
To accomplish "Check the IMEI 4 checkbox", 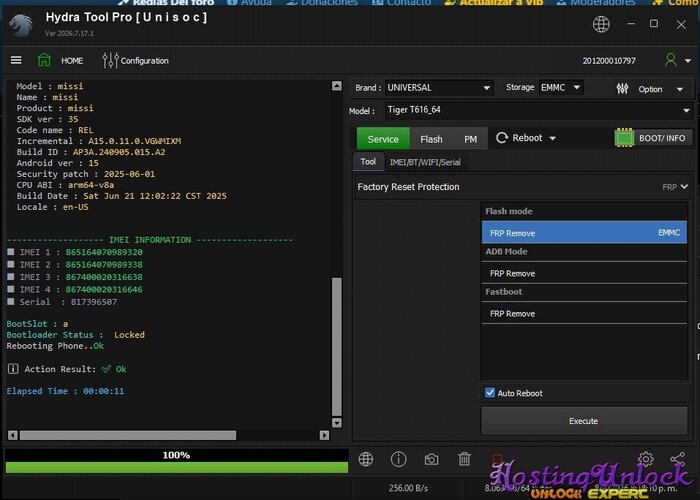I will (x=11, y=290).
